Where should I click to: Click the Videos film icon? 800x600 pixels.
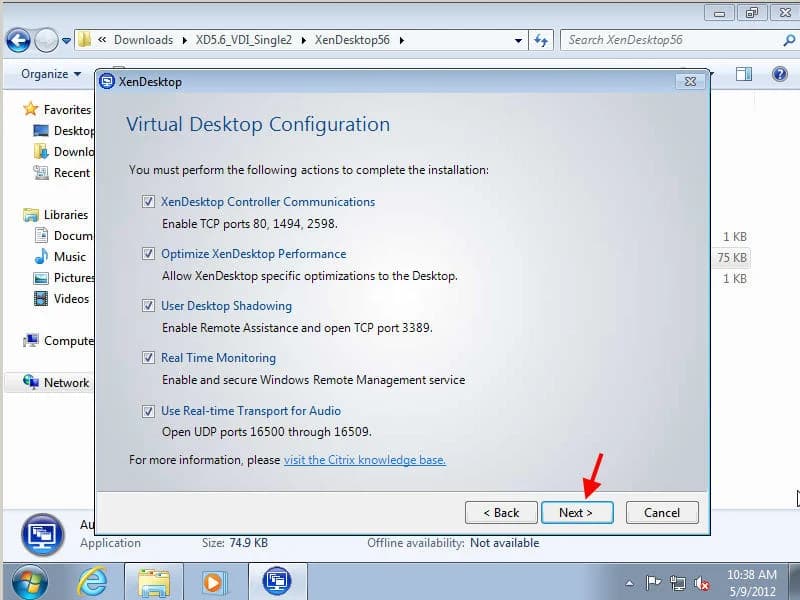click(41, 298)
